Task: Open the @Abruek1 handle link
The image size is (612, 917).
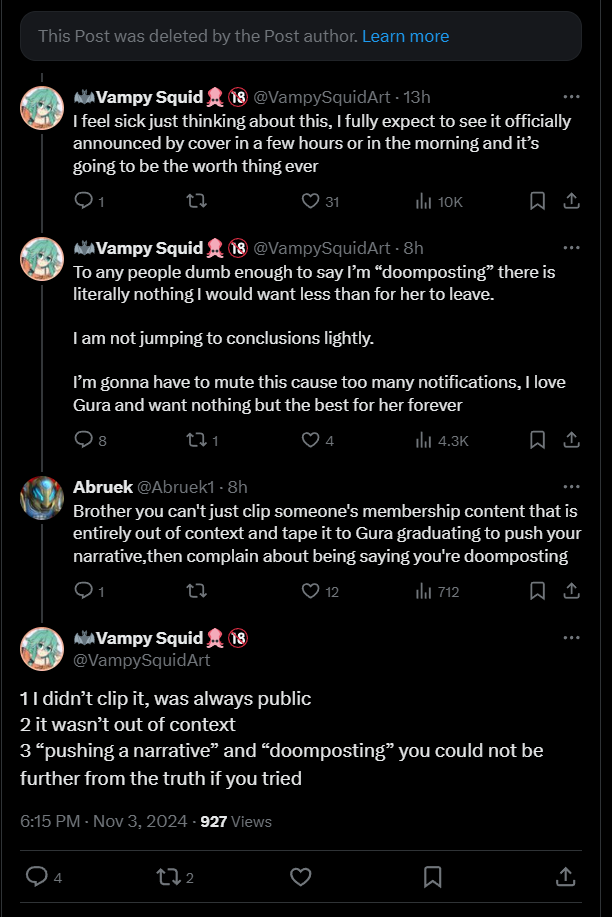Action: pyautogui.click(x=178, y=487)
